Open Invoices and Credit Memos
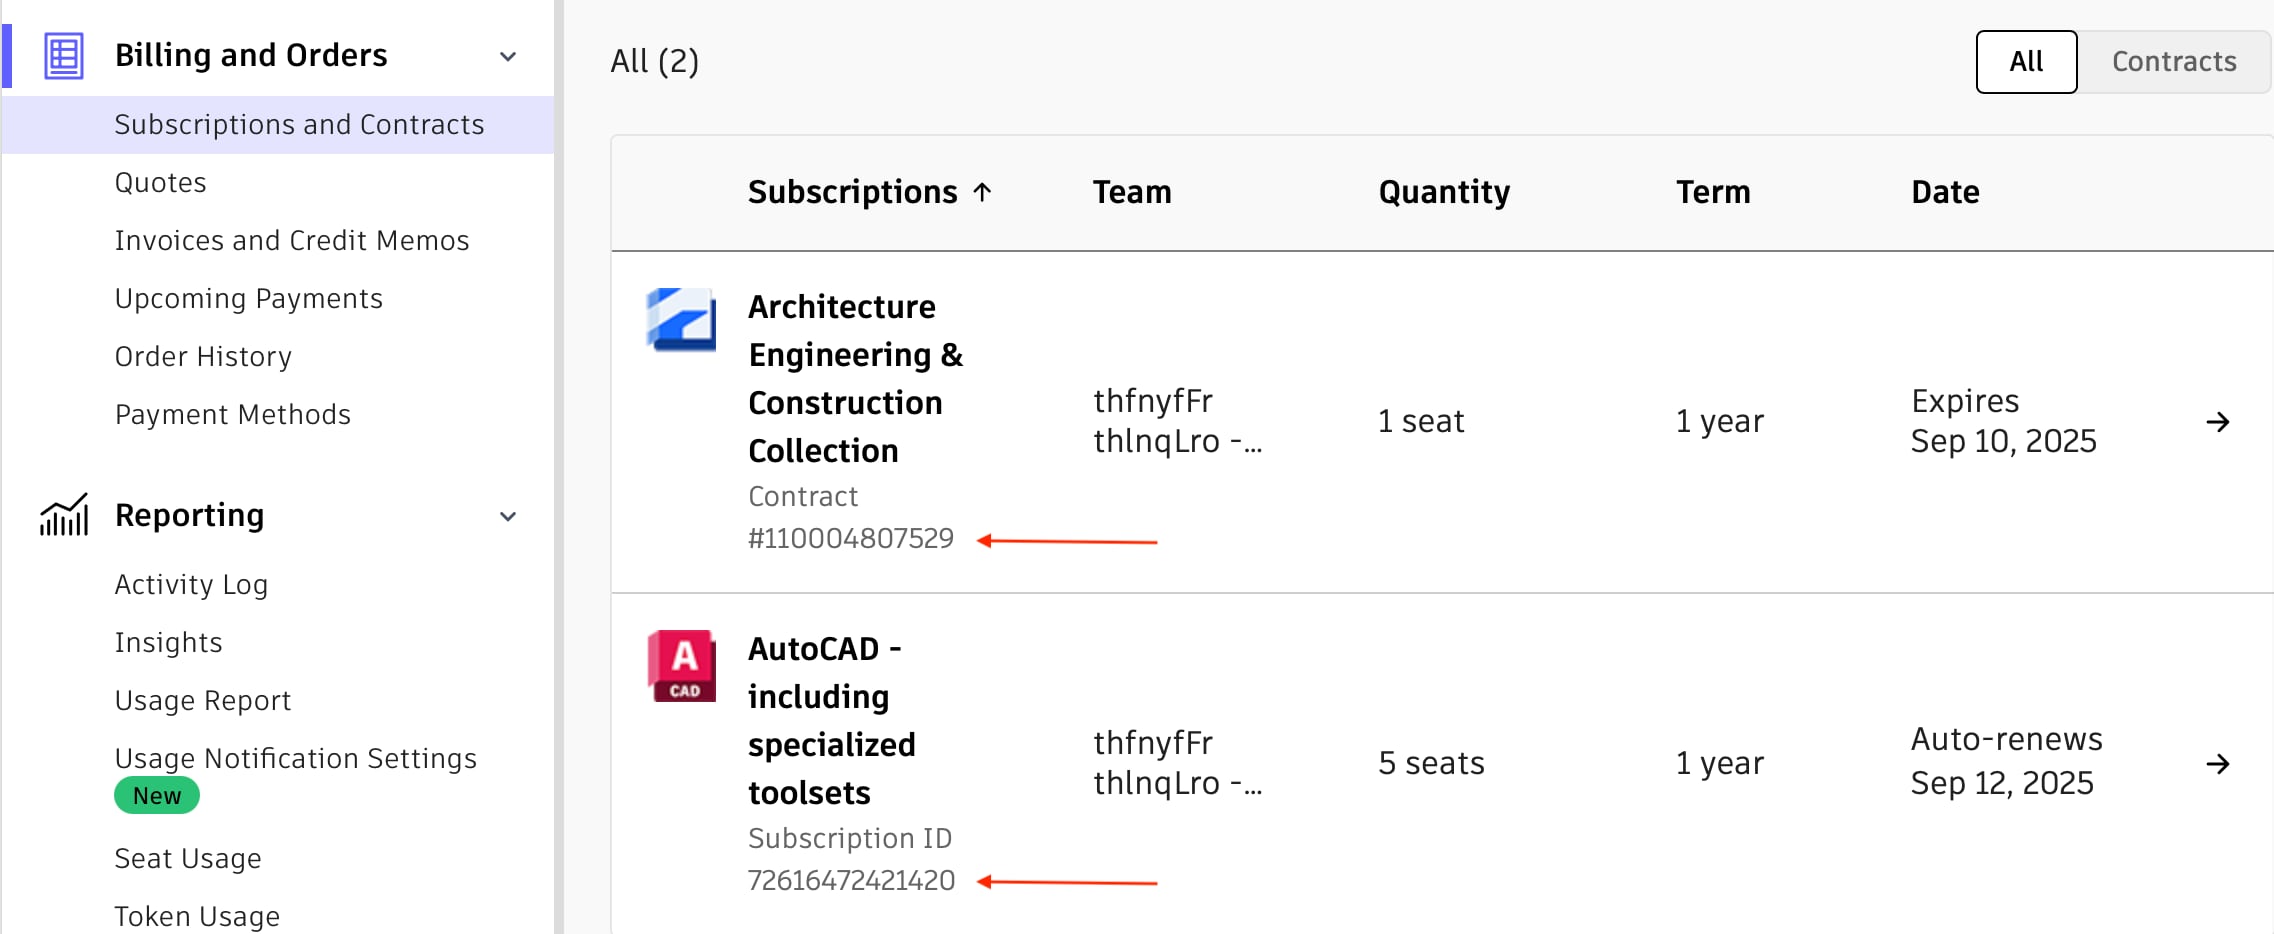Screen dimensions: 2274x934 coord(291,241)
